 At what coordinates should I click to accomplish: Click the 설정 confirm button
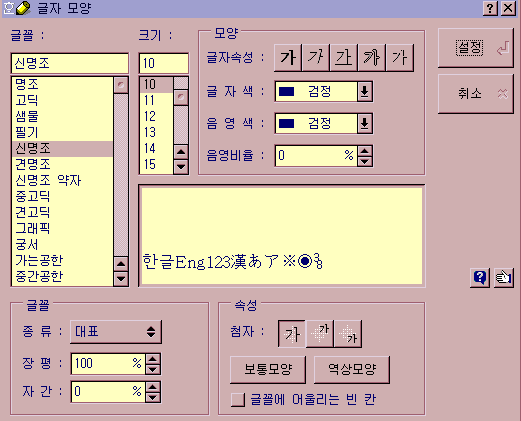click(475, 48)
